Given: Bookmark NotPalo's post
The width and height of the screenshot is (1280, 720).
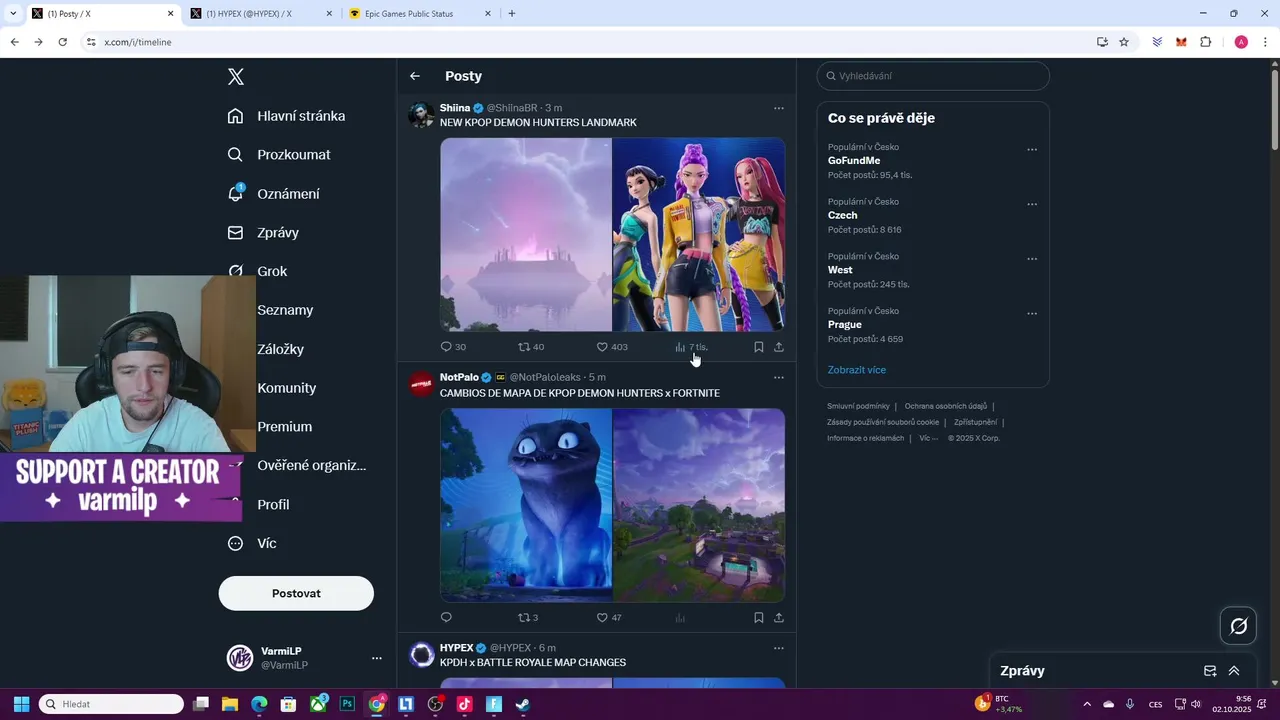Looking at the screenshot, I should pos(758,618).
